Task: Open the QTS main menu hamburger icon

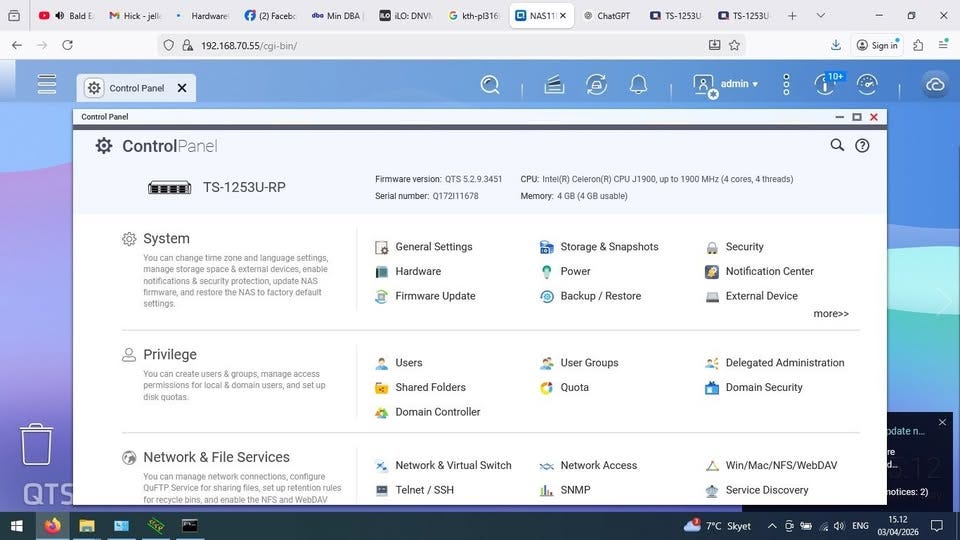Action: click(47, 85)
